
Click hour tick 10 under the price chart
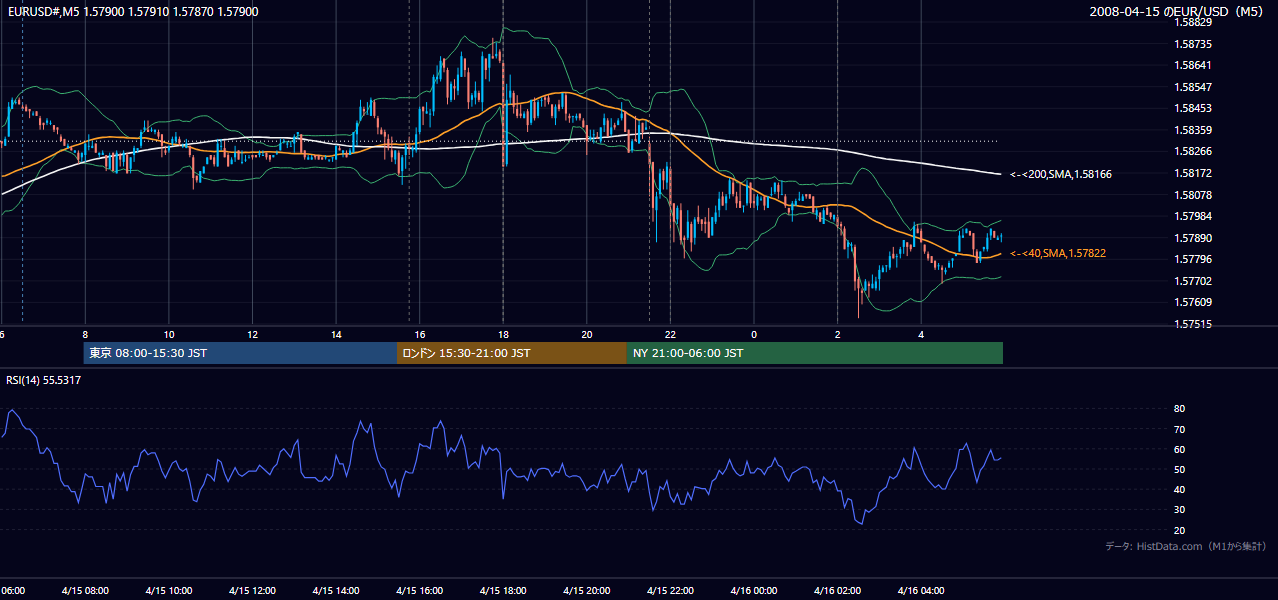(169, 335)
